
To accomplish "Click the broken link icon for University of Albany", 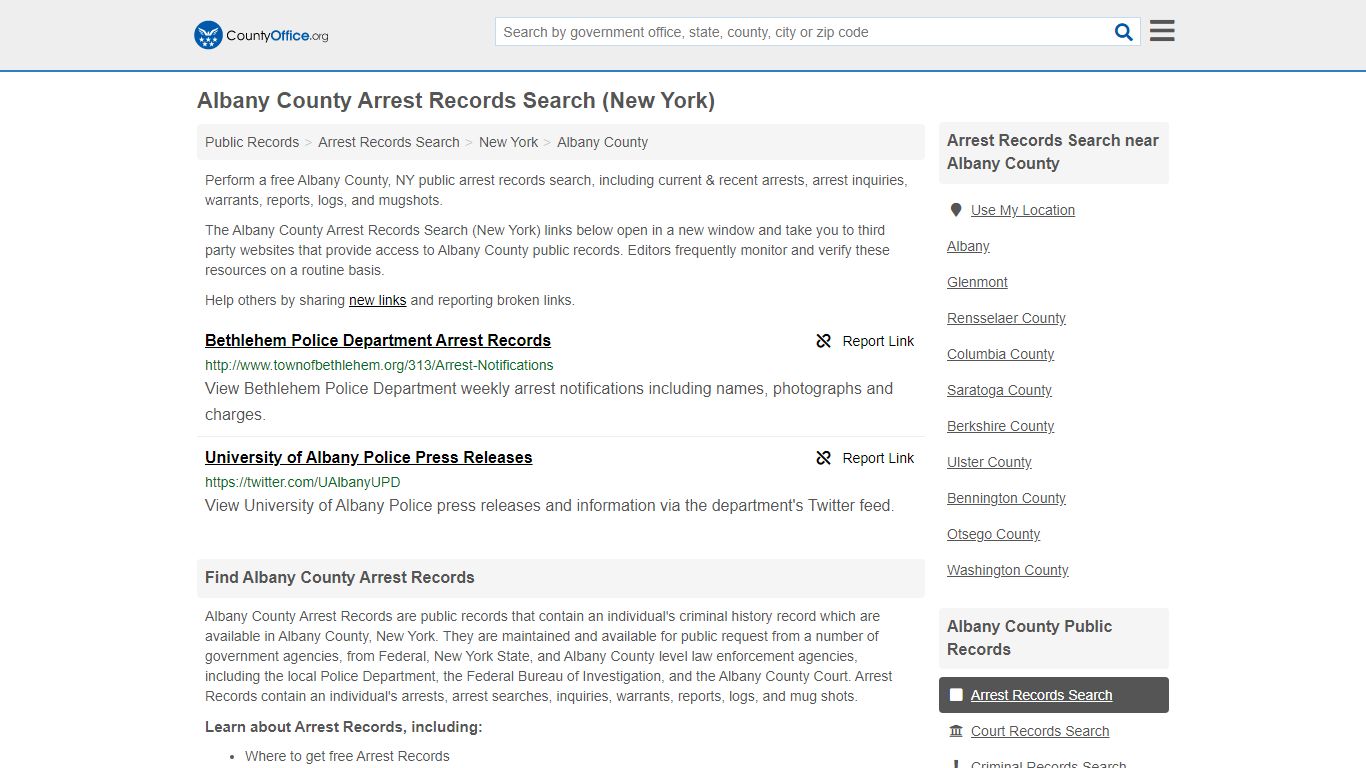I will [824, 458].
